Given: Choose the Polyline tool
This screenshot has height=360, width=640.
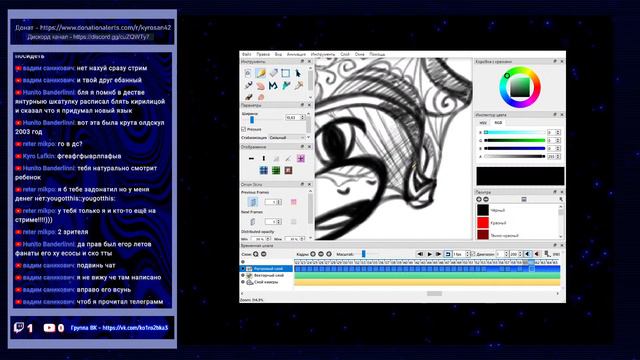Looking at the screenshot, I should pyautogui.click(x=273, y=85).
